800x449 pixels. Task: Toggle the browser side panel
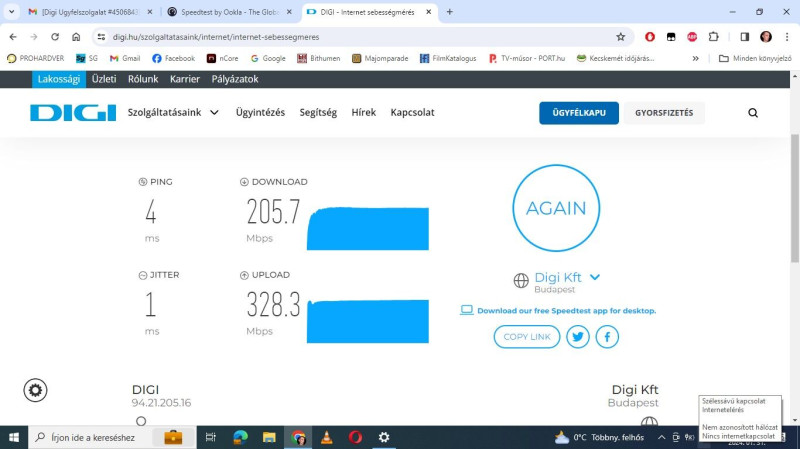744,37
